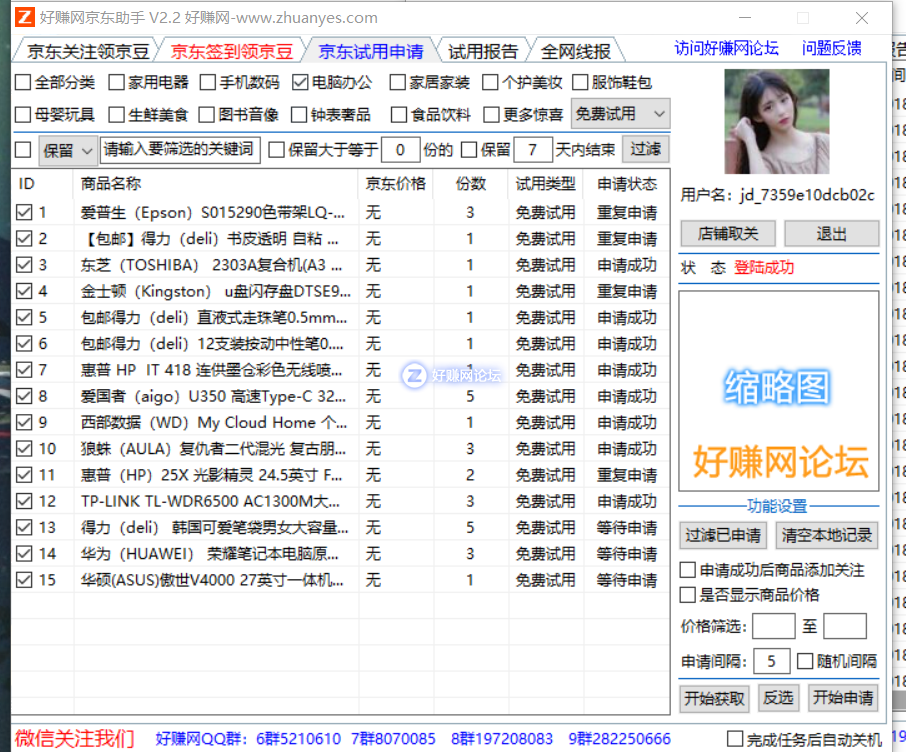Click the 退出 logout button

tap(831, 234)
